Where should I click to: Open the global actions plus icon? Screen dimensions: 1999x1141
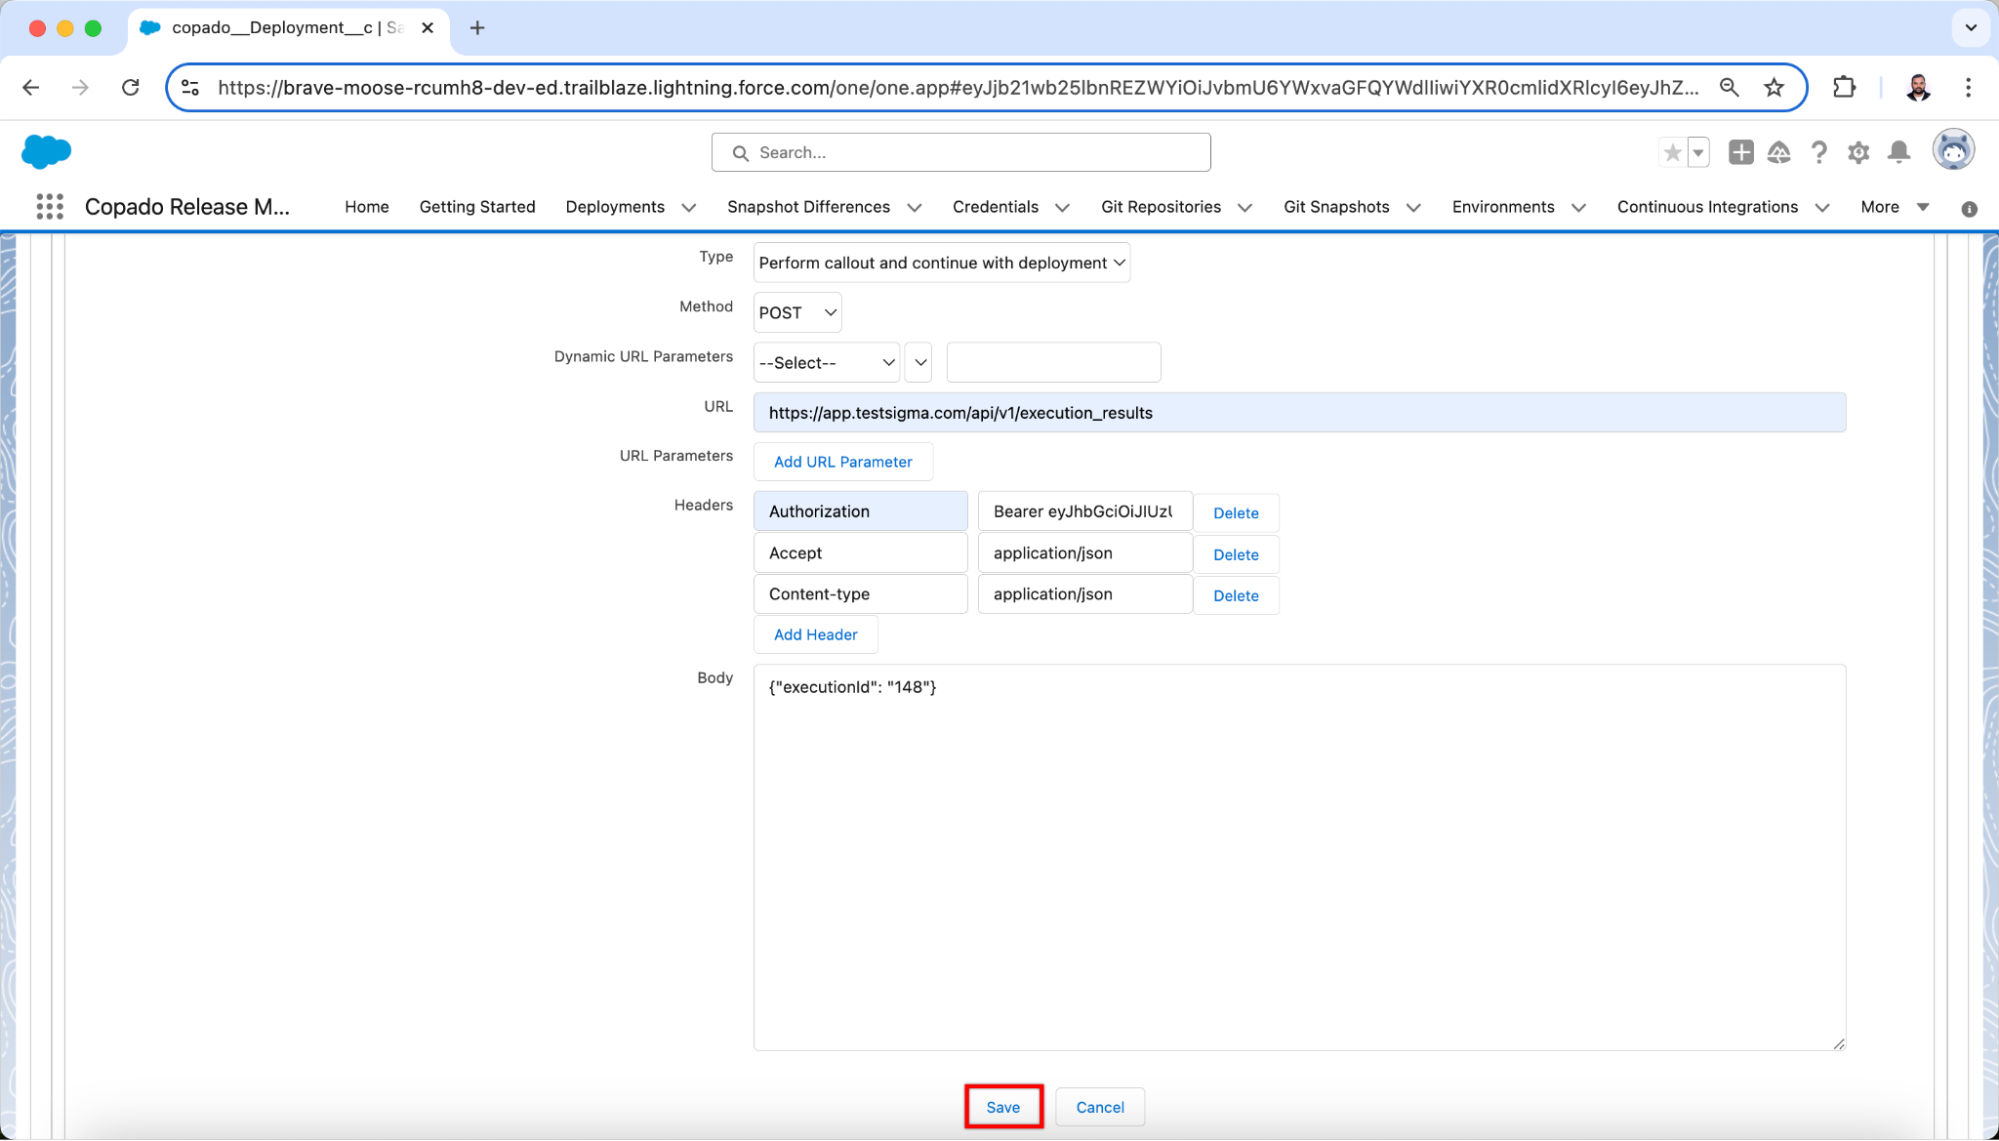pyautogui.click(x=1740, y=152)
